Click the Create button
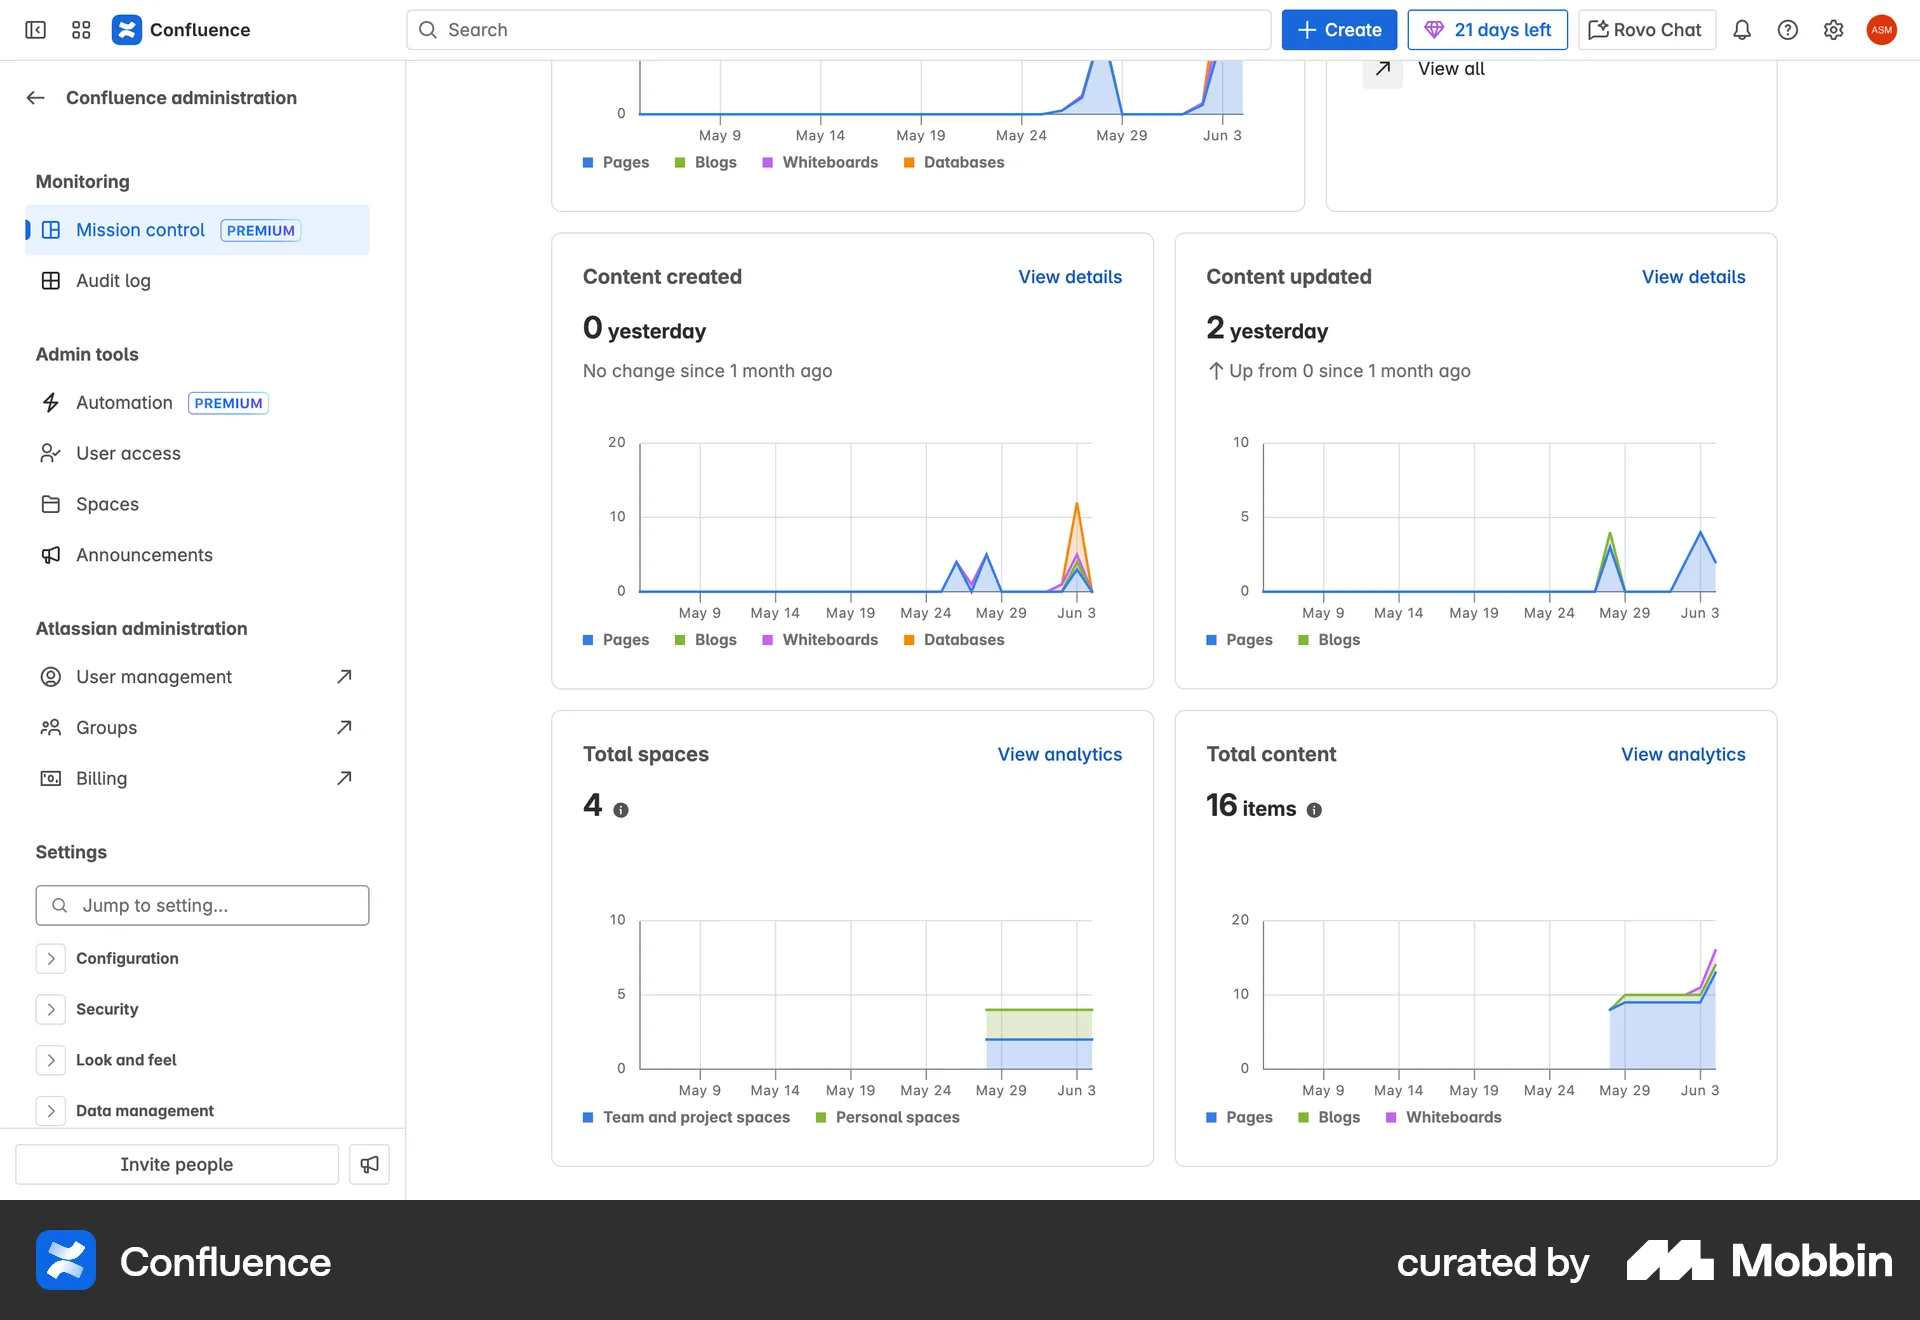 pos(1339,29)
